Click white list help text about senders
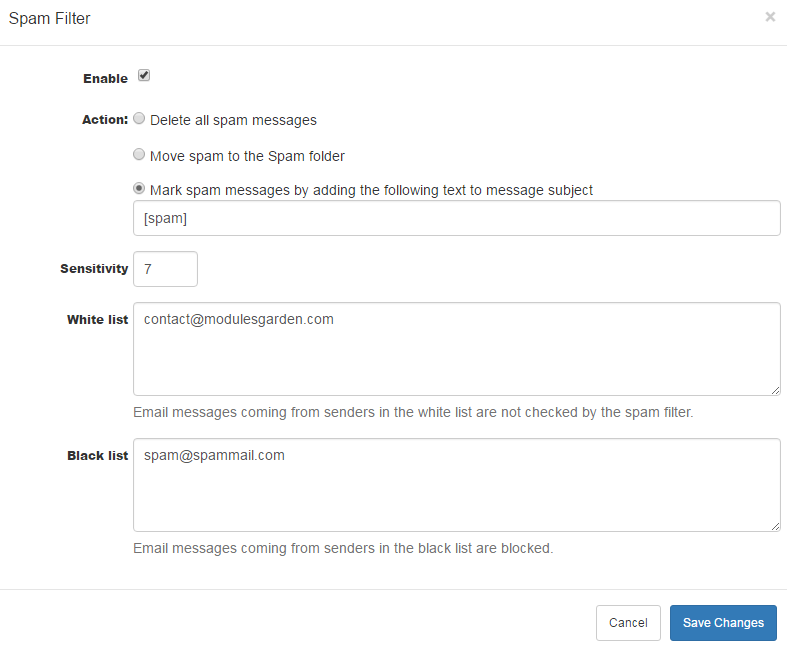Viewport: 787px width, 650px height. [x=413, y=413]
